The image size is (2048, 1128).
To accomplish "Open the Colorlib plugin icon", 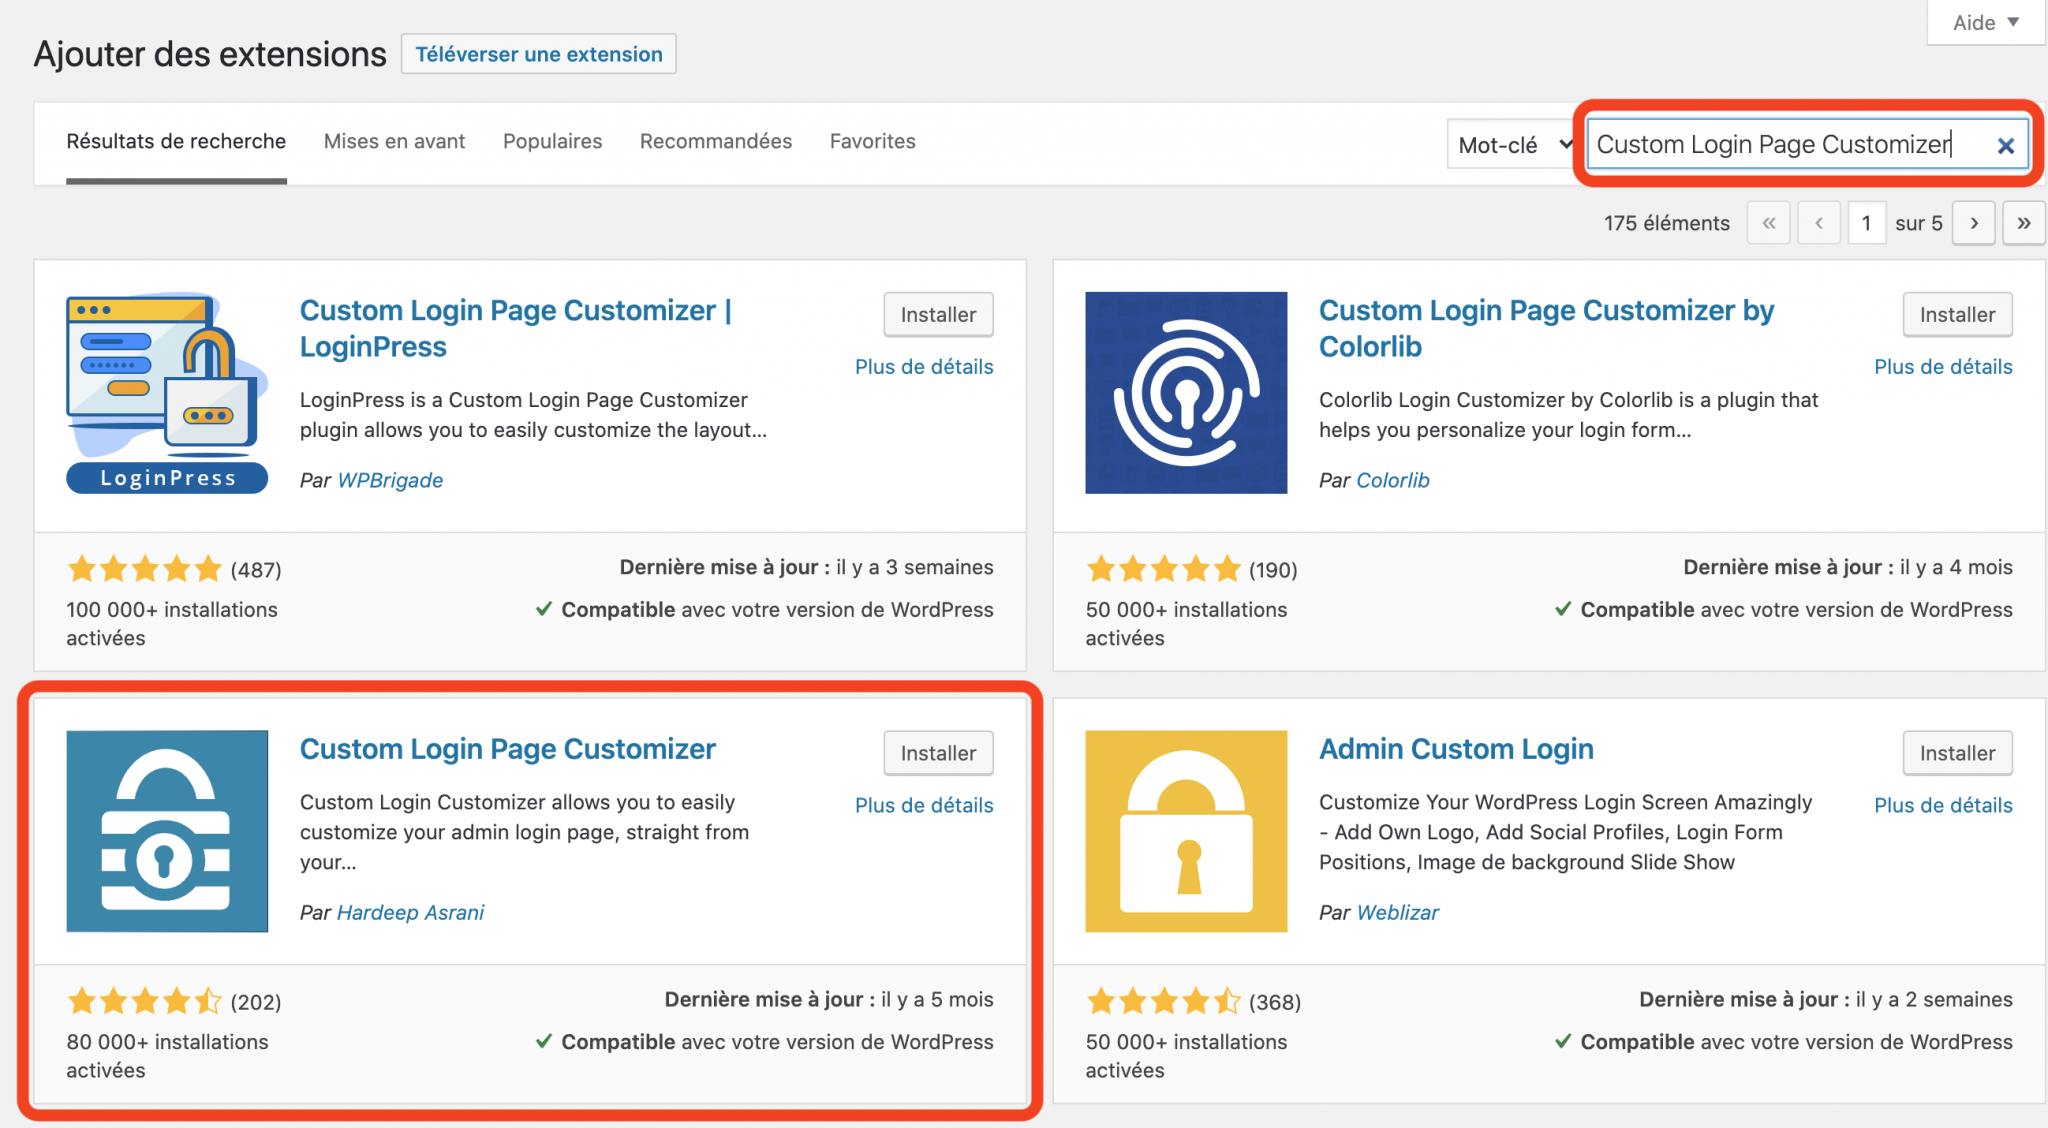I will (1186, 393).
